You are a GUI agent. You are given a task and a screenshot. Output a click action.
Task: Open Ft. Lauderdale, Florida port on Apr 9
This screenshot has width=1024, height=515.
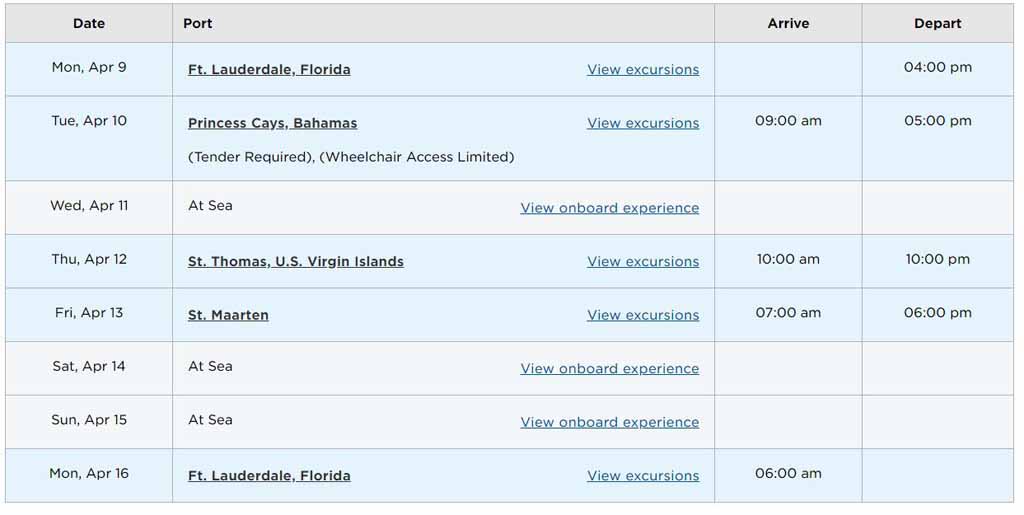coord(269,70)
